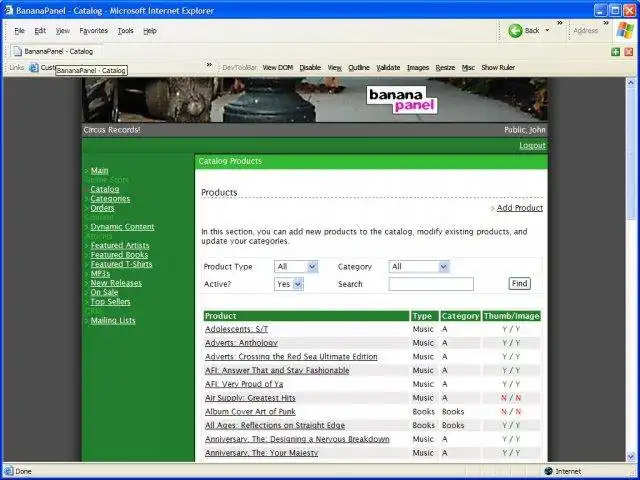Open product AFI: Very Proud of Ya

pyautogui.click(x=244, y=384)
